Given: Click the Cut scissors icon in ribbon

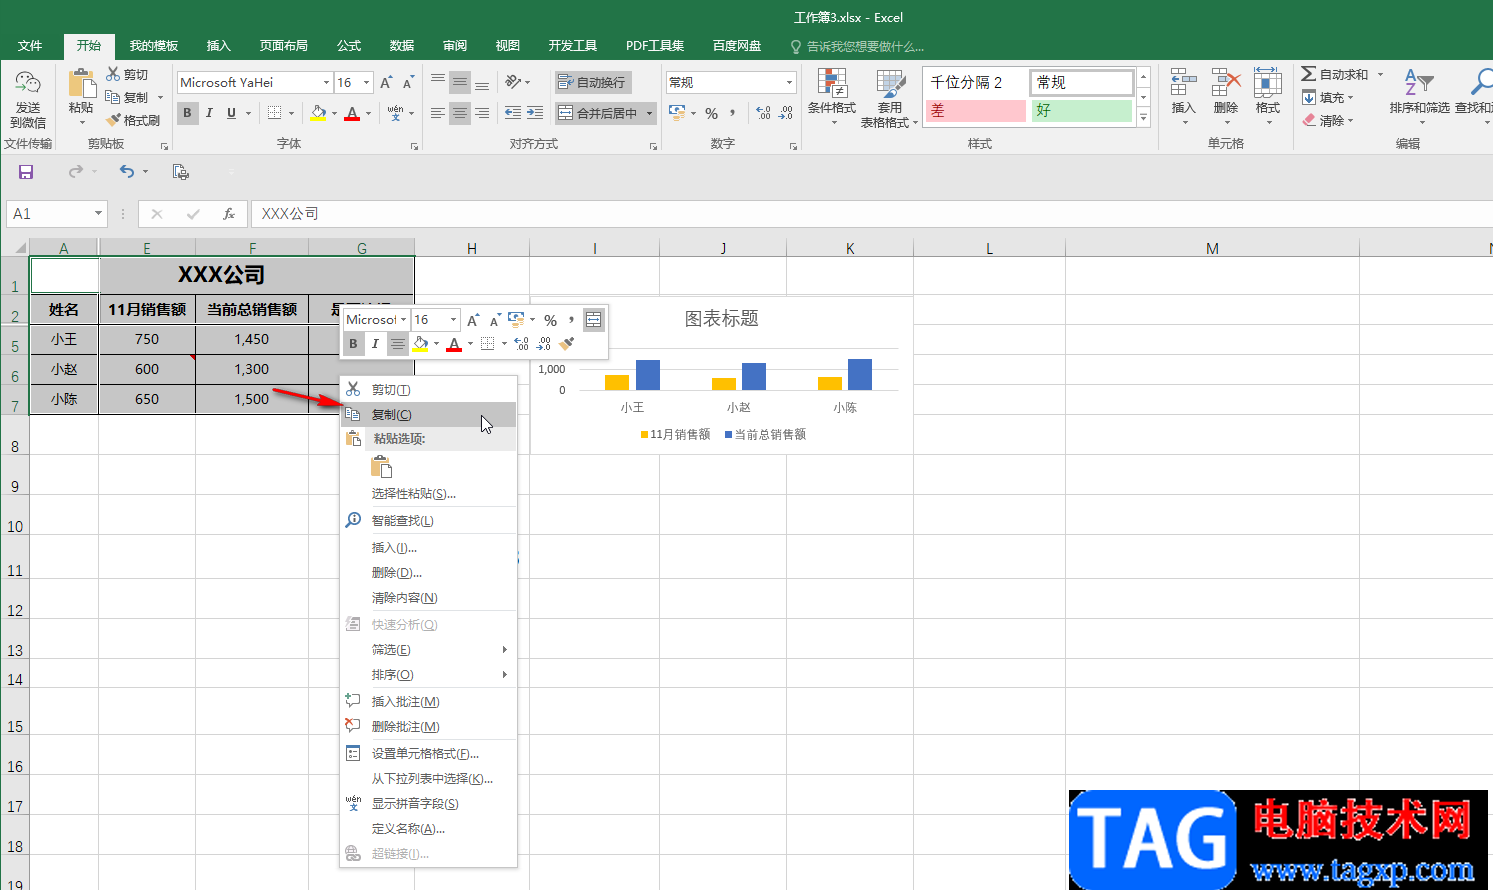Looking at the screenshot, I should [113, 74].
